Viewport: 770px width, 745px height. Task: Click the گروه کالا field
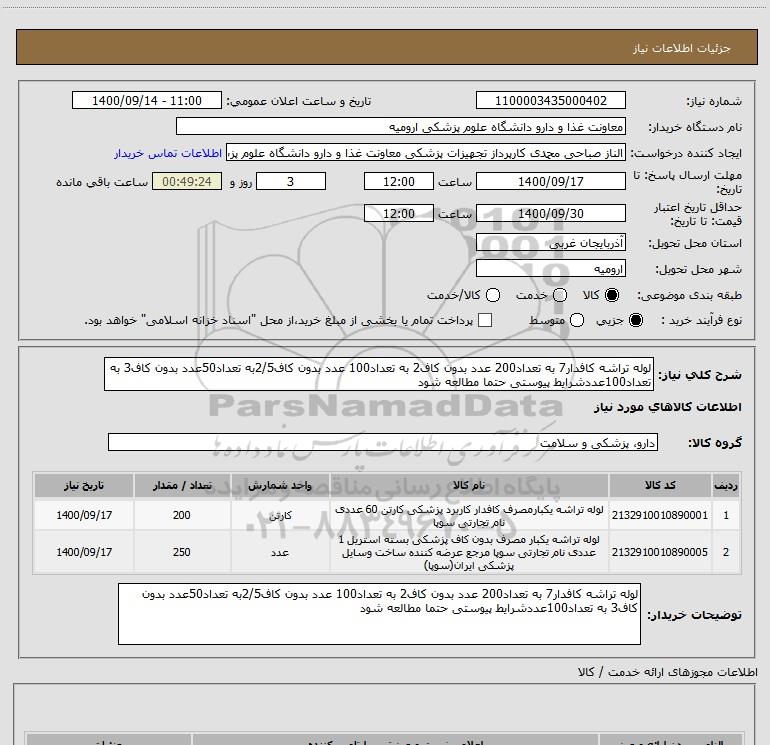383,442
